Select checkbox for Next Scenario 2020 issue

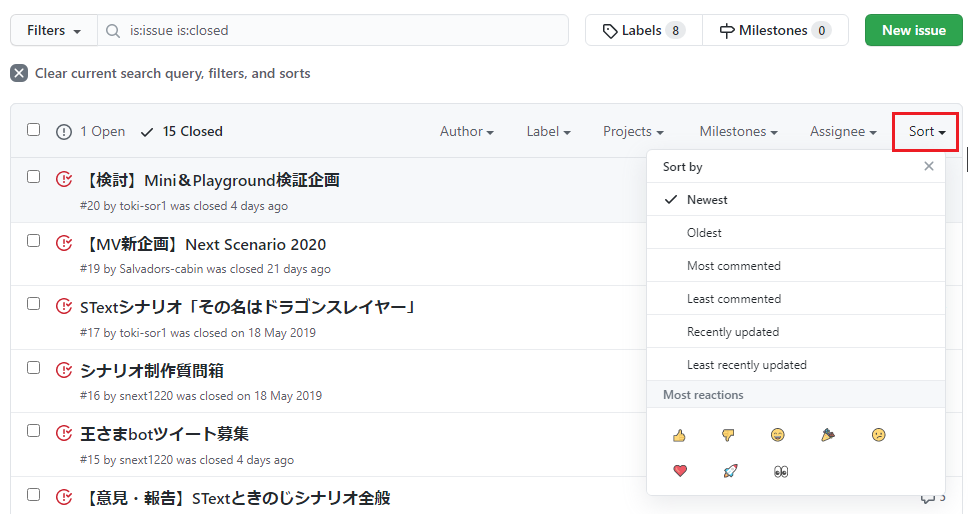[33, 241]
